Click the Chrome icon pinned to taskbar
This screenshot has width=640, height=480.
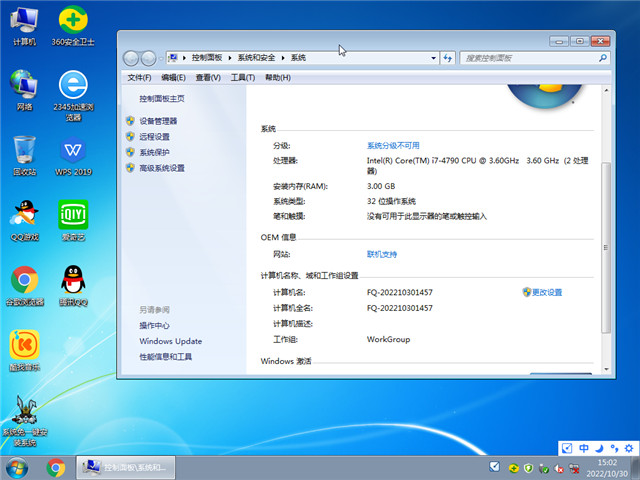(x=56, y=467)
